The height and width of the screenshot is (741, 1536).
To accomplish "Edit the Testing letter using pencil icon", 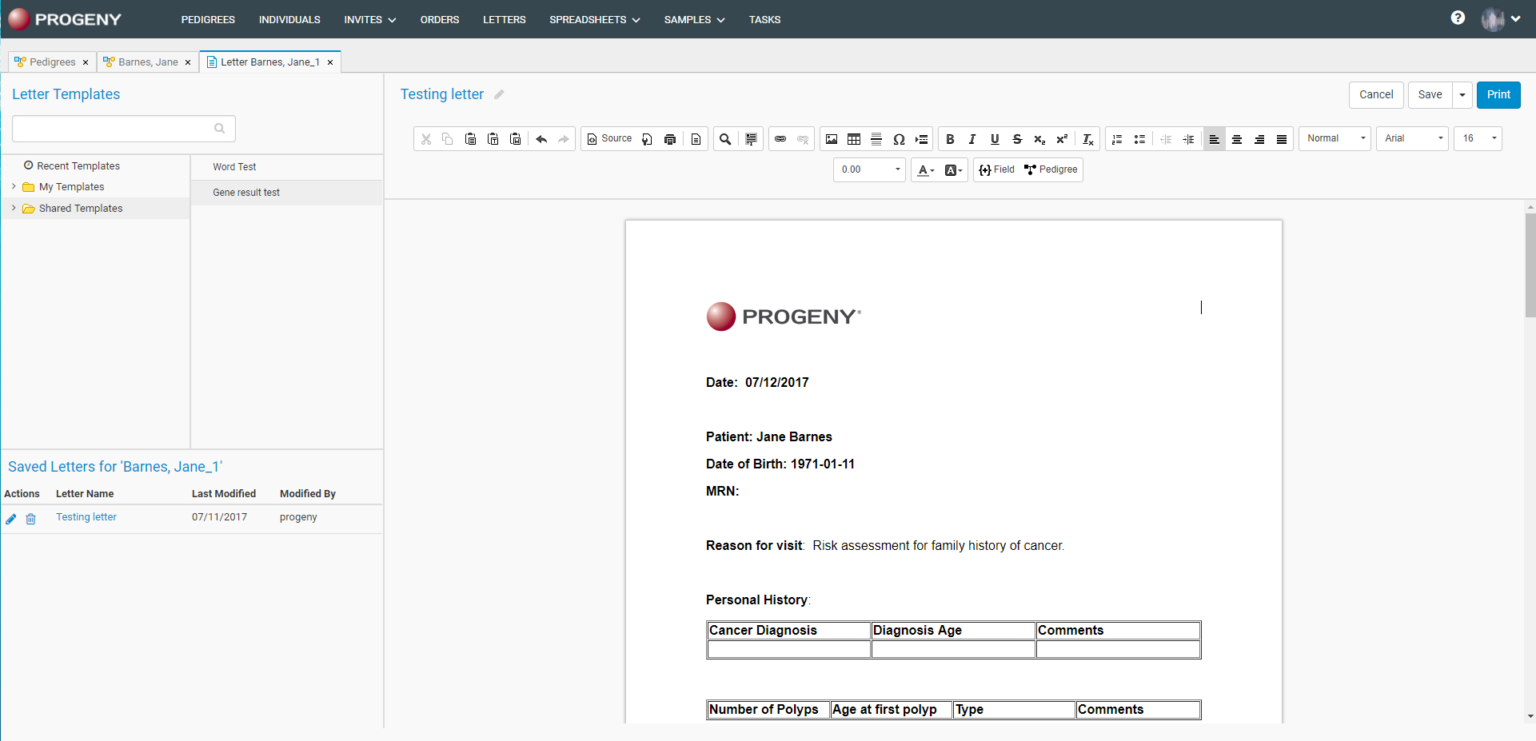I will [10, 517].
